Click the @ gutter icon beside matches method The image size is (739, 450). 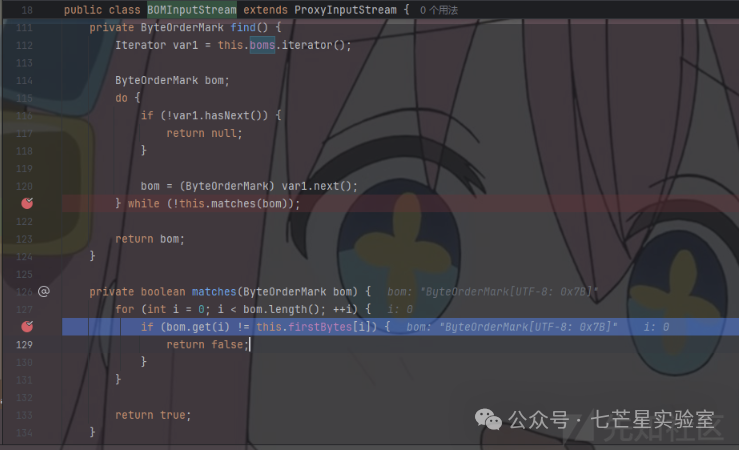tap(43, 292)
